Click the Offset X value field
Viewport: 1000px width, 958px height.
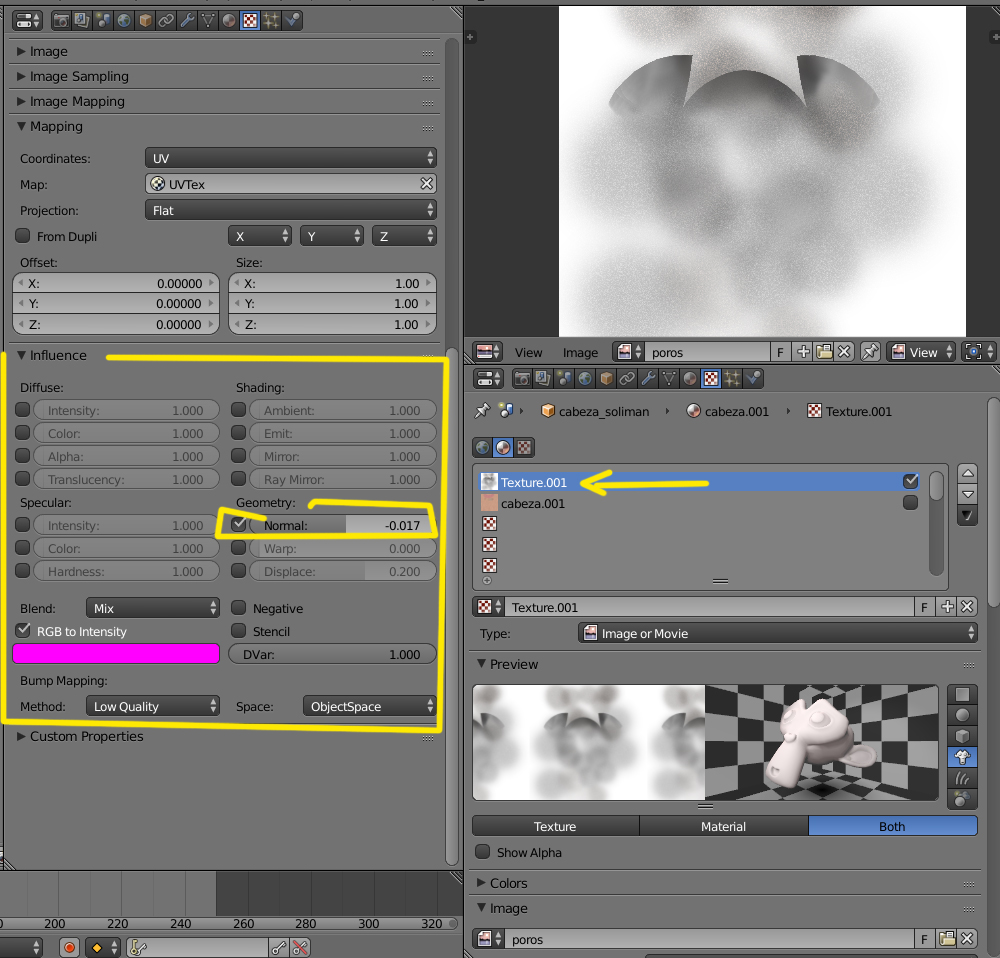coord(116,283)
